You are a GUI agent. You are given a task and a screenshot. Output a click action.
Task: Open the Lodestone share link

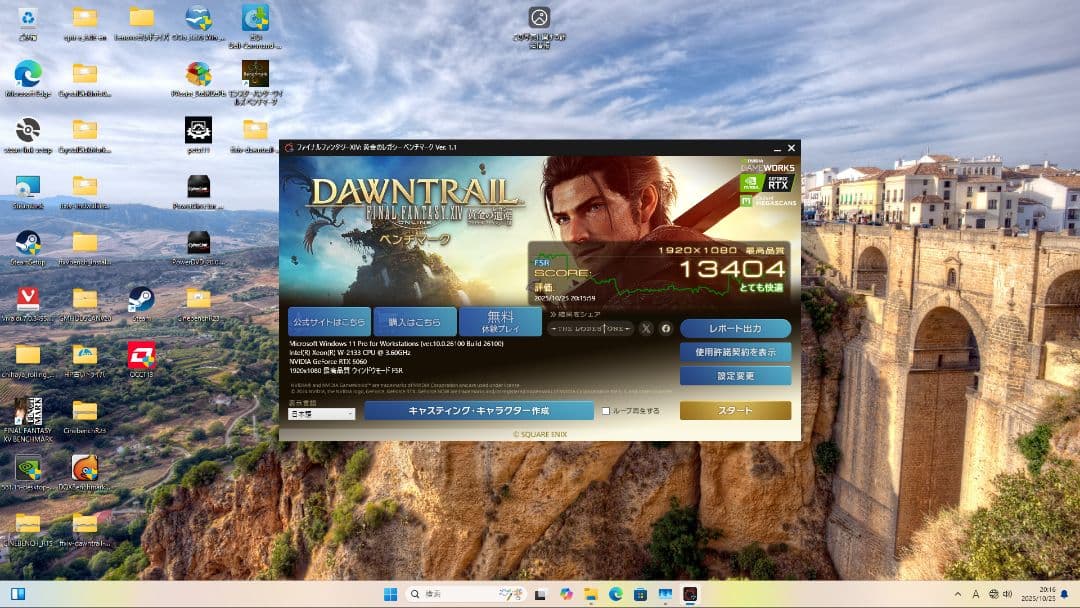tap(590, 329)
